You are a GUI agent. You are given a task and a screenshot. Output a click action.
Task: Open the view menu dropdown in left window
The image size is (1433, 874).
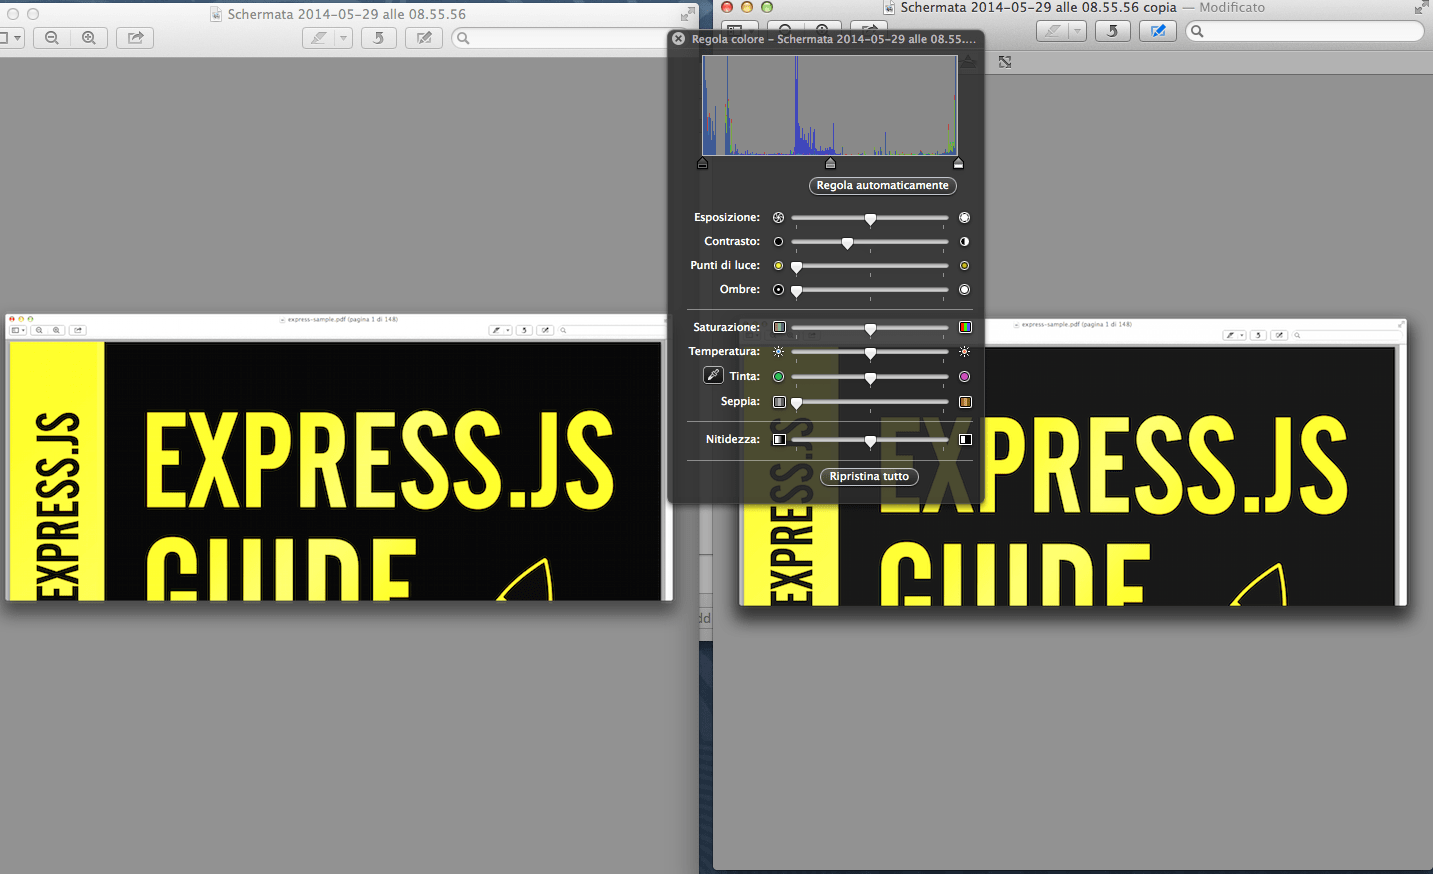tap(11, 38)
